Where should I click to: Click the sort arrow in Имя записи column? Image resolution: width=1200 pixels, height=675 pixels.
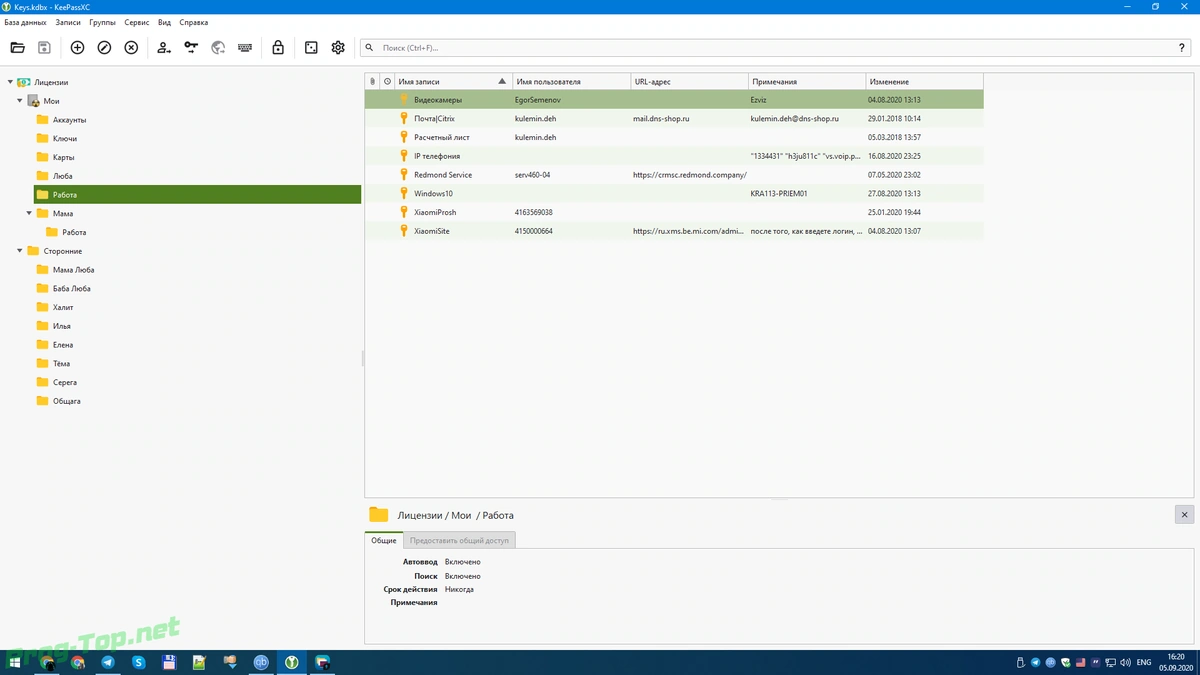coord(502,81)
